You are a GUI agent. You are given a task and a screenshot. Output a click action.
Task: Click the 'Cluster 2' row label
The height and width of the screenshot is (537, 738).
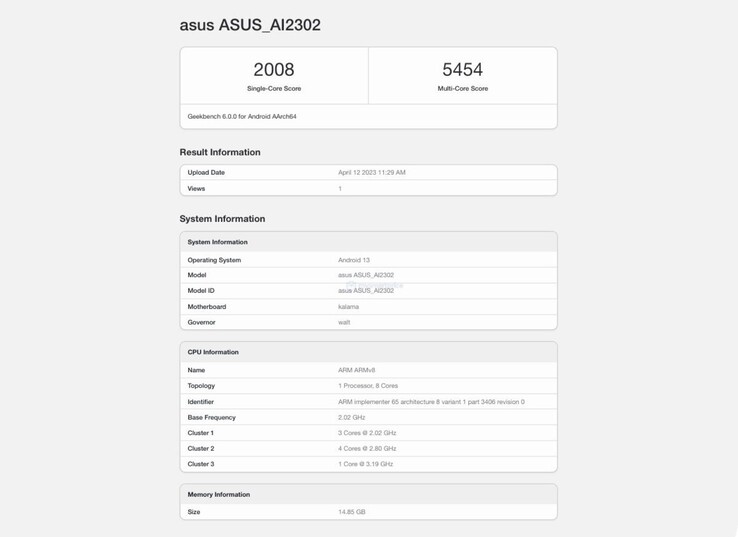click(x=201, y=449)
